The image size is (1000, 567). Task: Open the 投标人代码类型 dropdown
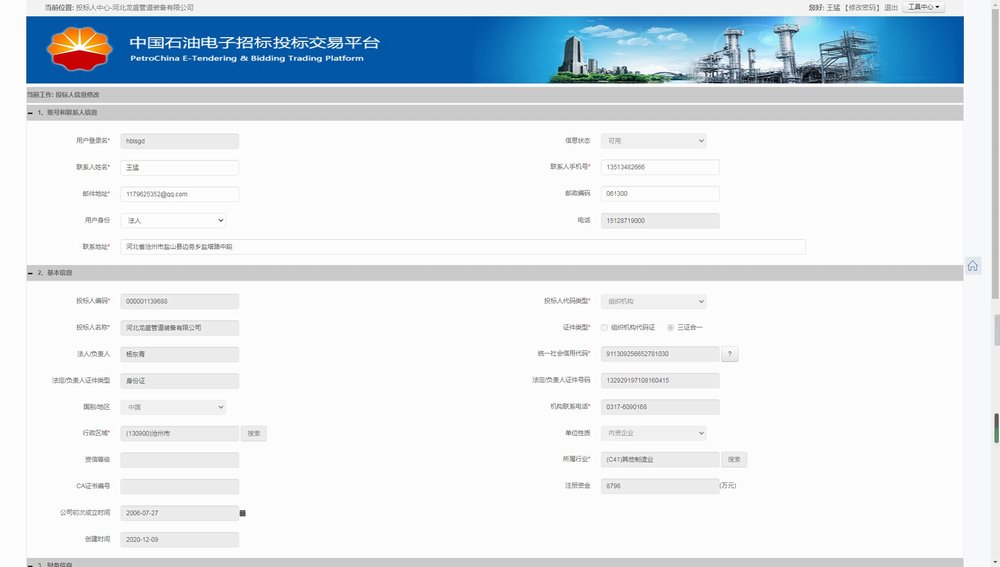[x=654, y=301]
